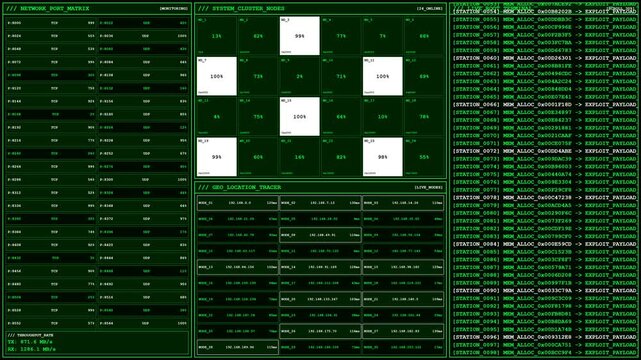Screen dimensions: 641x360
Task: Select highlighted cluster node ND_7
Action: tap(217, 76)
